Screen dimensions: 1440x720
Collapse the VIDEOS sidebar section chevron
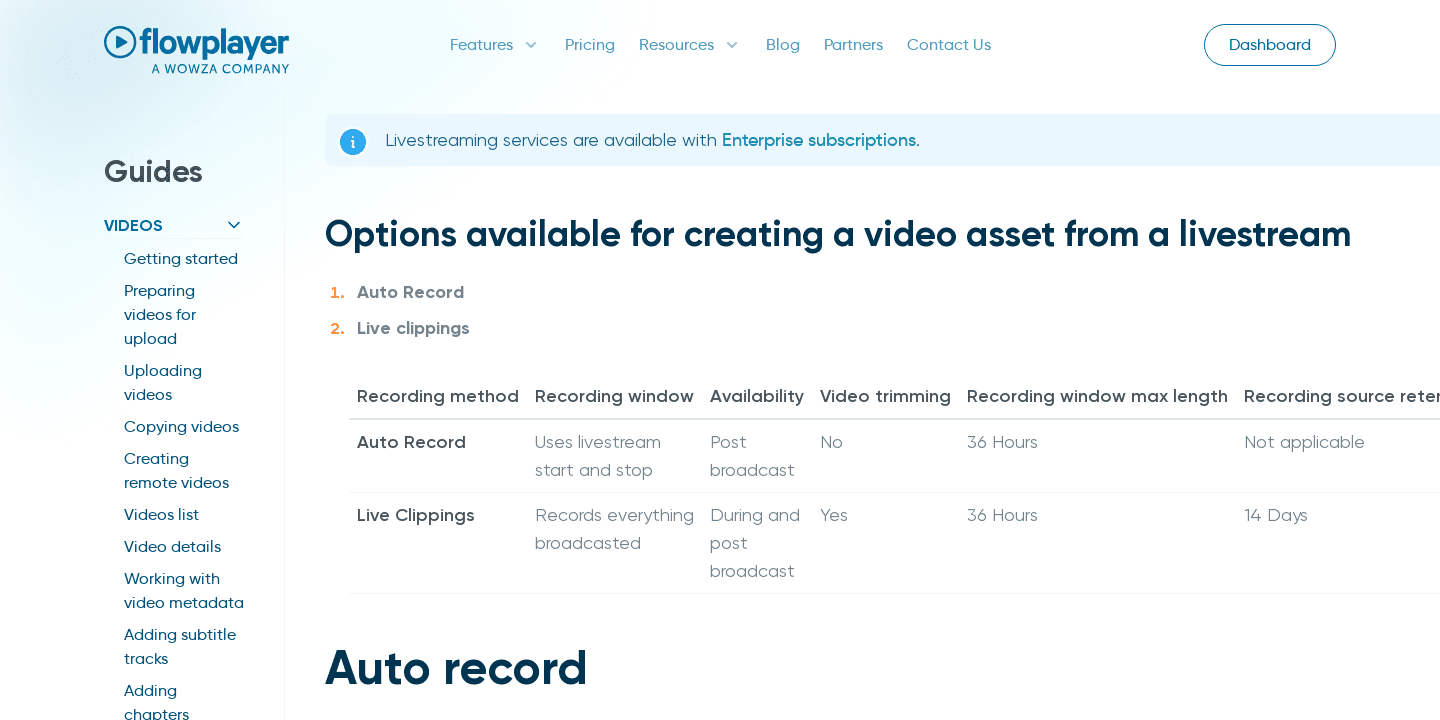234,225
